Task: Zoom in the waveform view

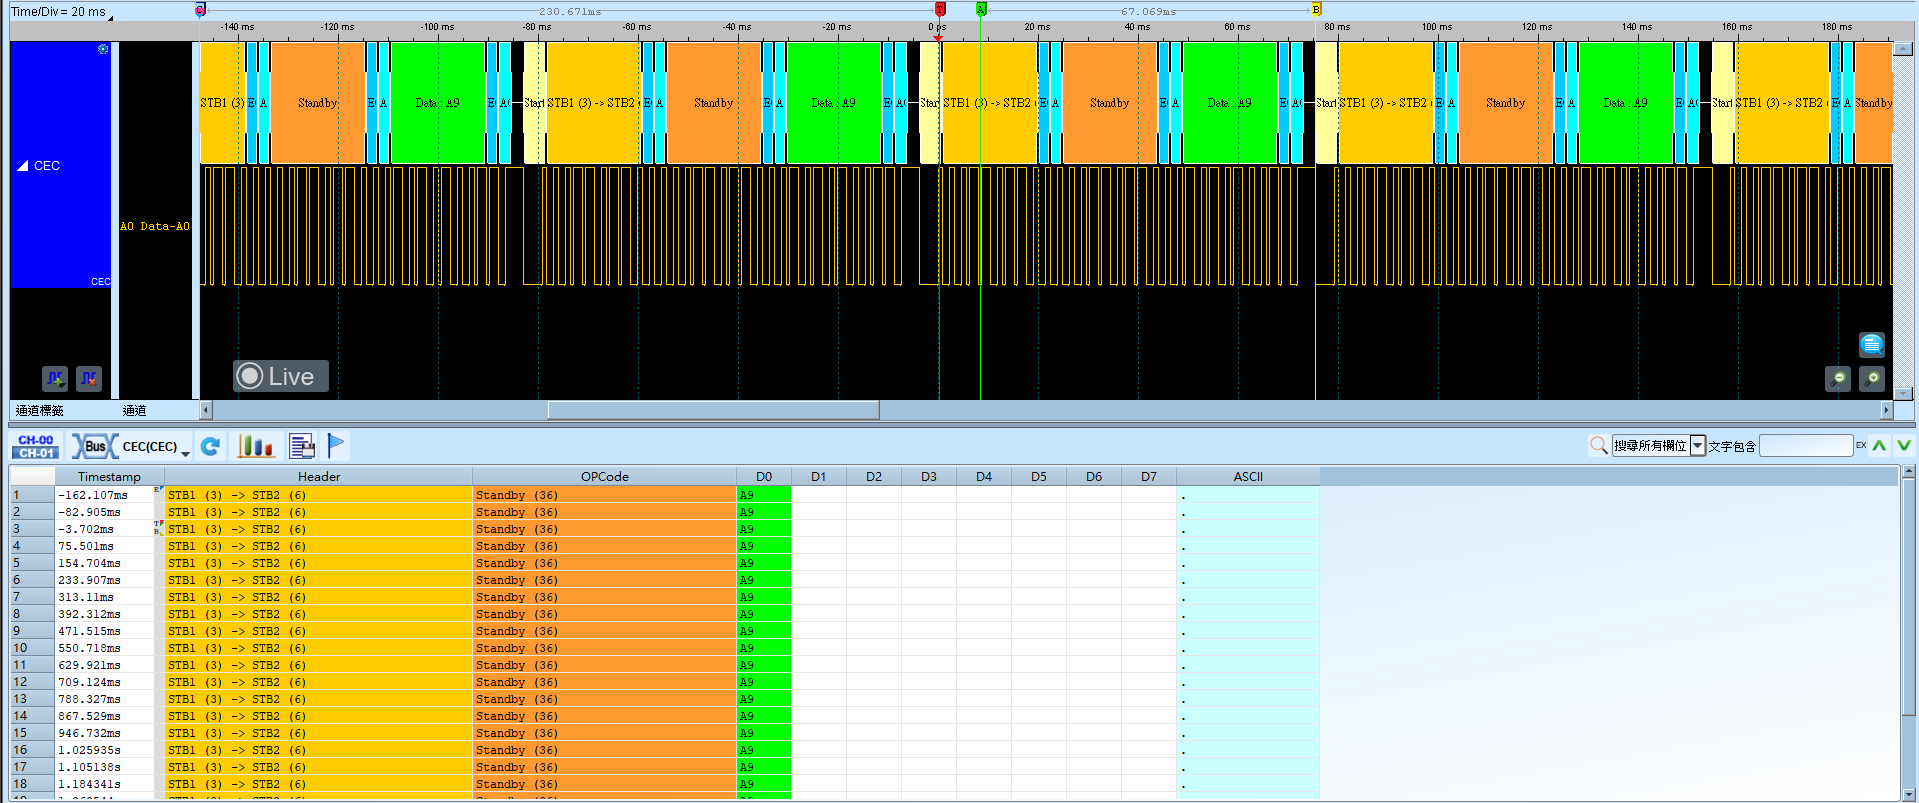Action: (1872, 379)
